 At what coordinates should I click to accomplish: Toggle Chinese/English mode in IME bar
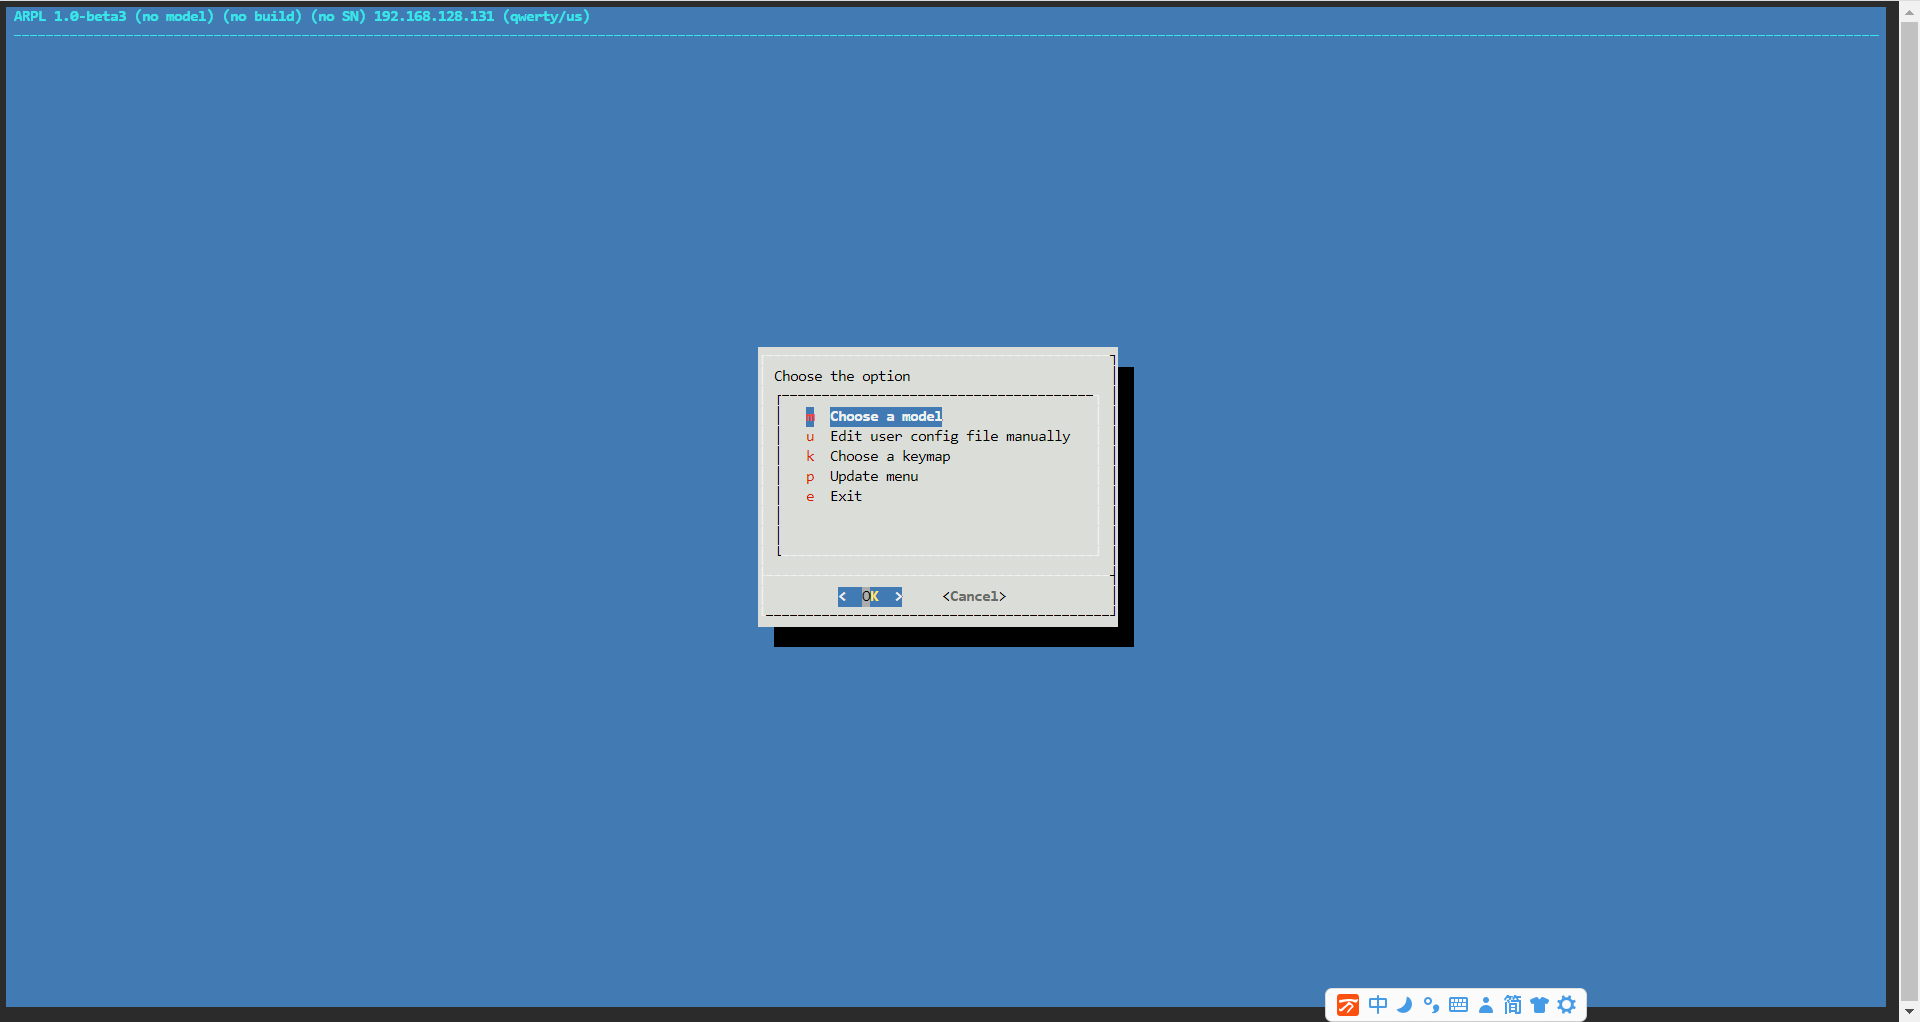[1378, 1005]
